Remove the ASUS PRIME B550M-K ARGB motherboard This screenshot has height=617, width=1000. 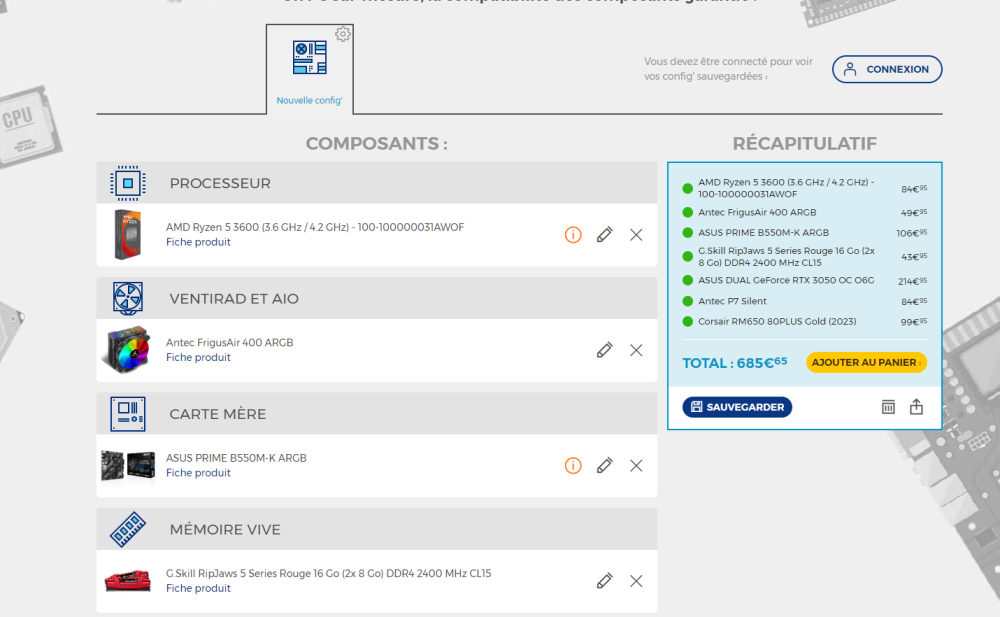[636, 466]
